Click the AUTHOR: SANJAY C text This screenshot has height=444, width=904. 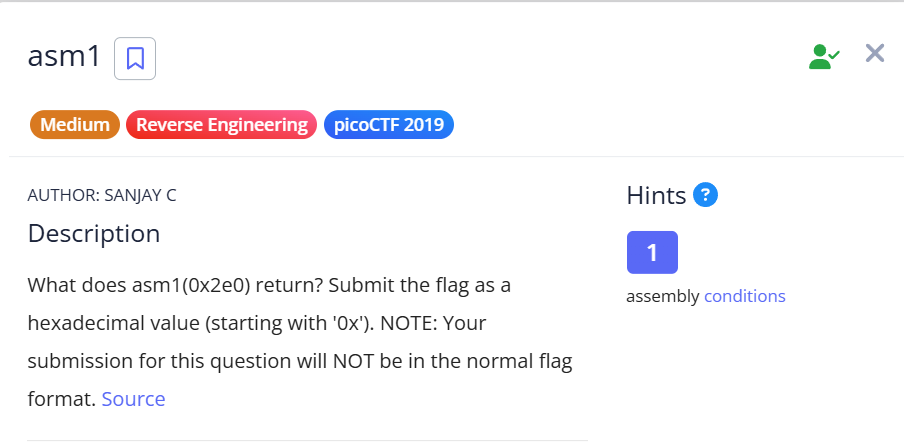coord(102,195)
